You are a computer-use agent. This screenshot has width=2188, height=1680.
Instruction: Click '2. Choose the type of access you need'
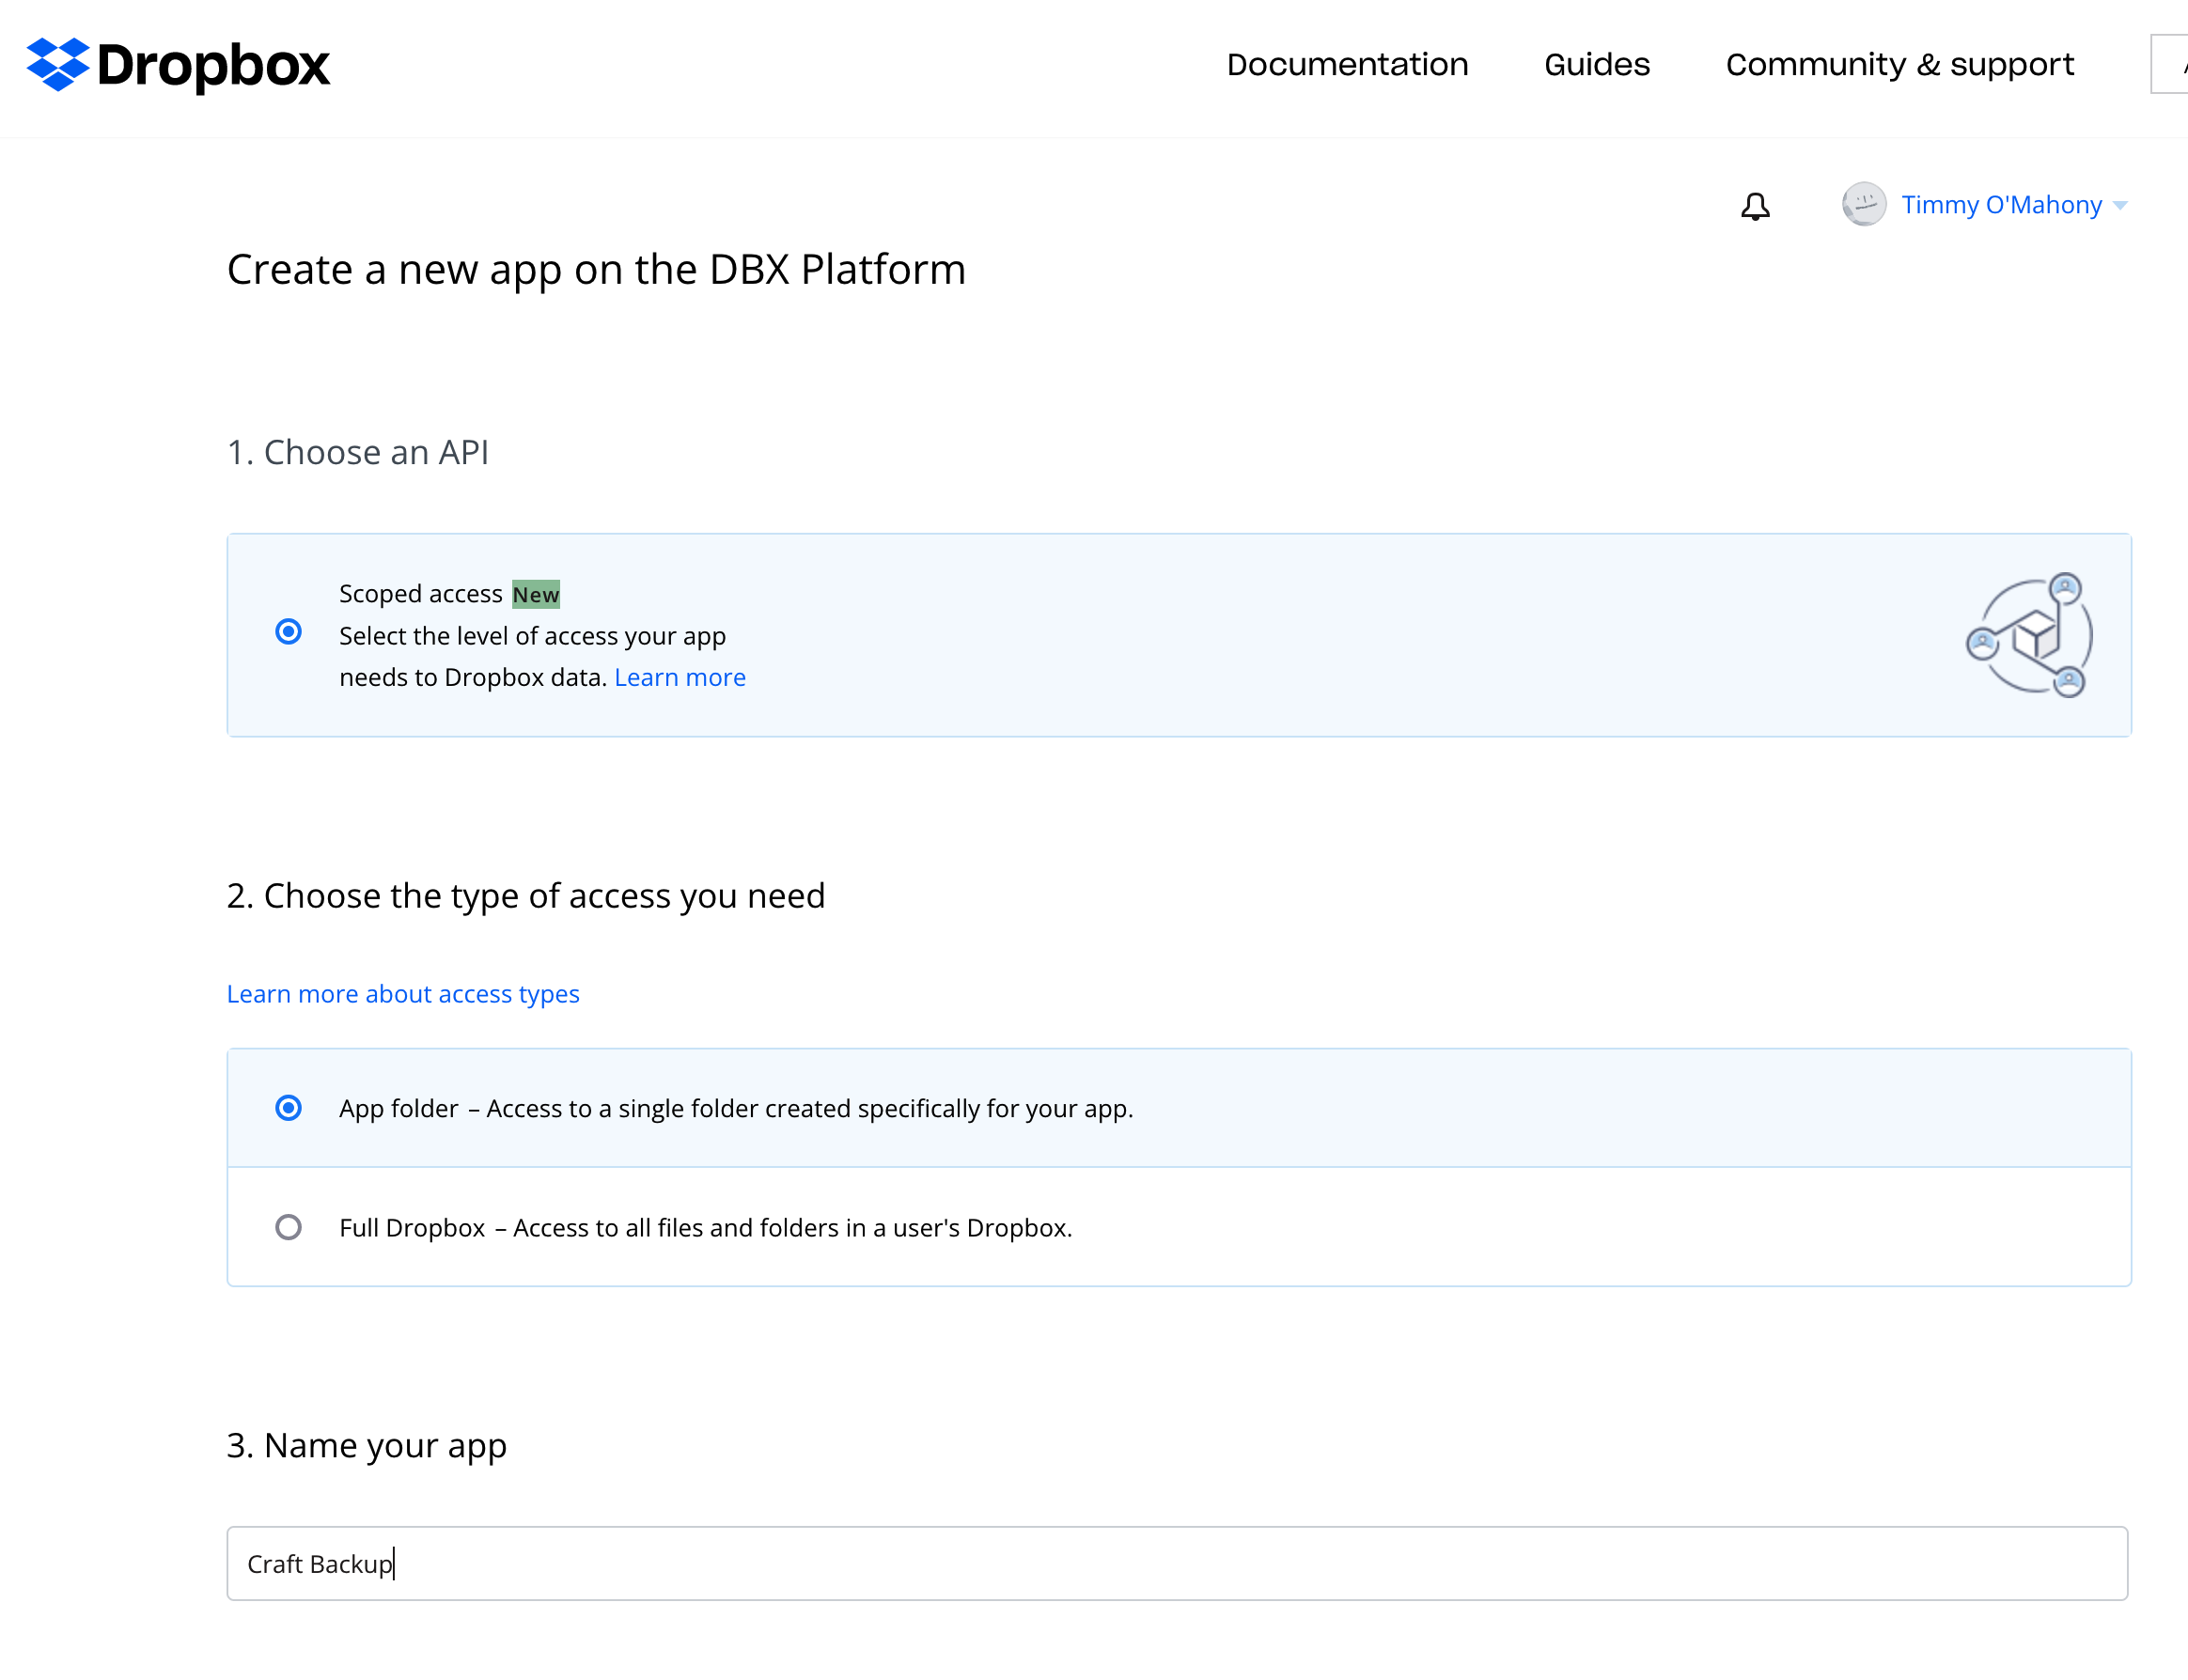526,896
